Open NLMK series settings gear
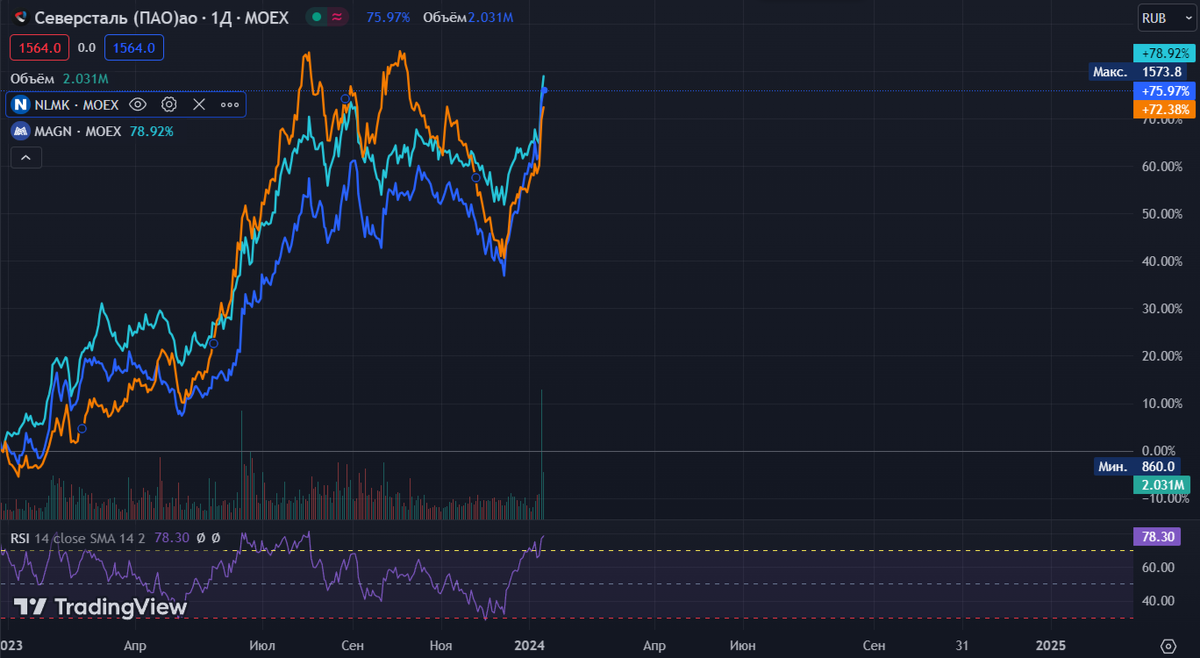This screenshot has width=1200, height=658. click(x=169, y=104)
